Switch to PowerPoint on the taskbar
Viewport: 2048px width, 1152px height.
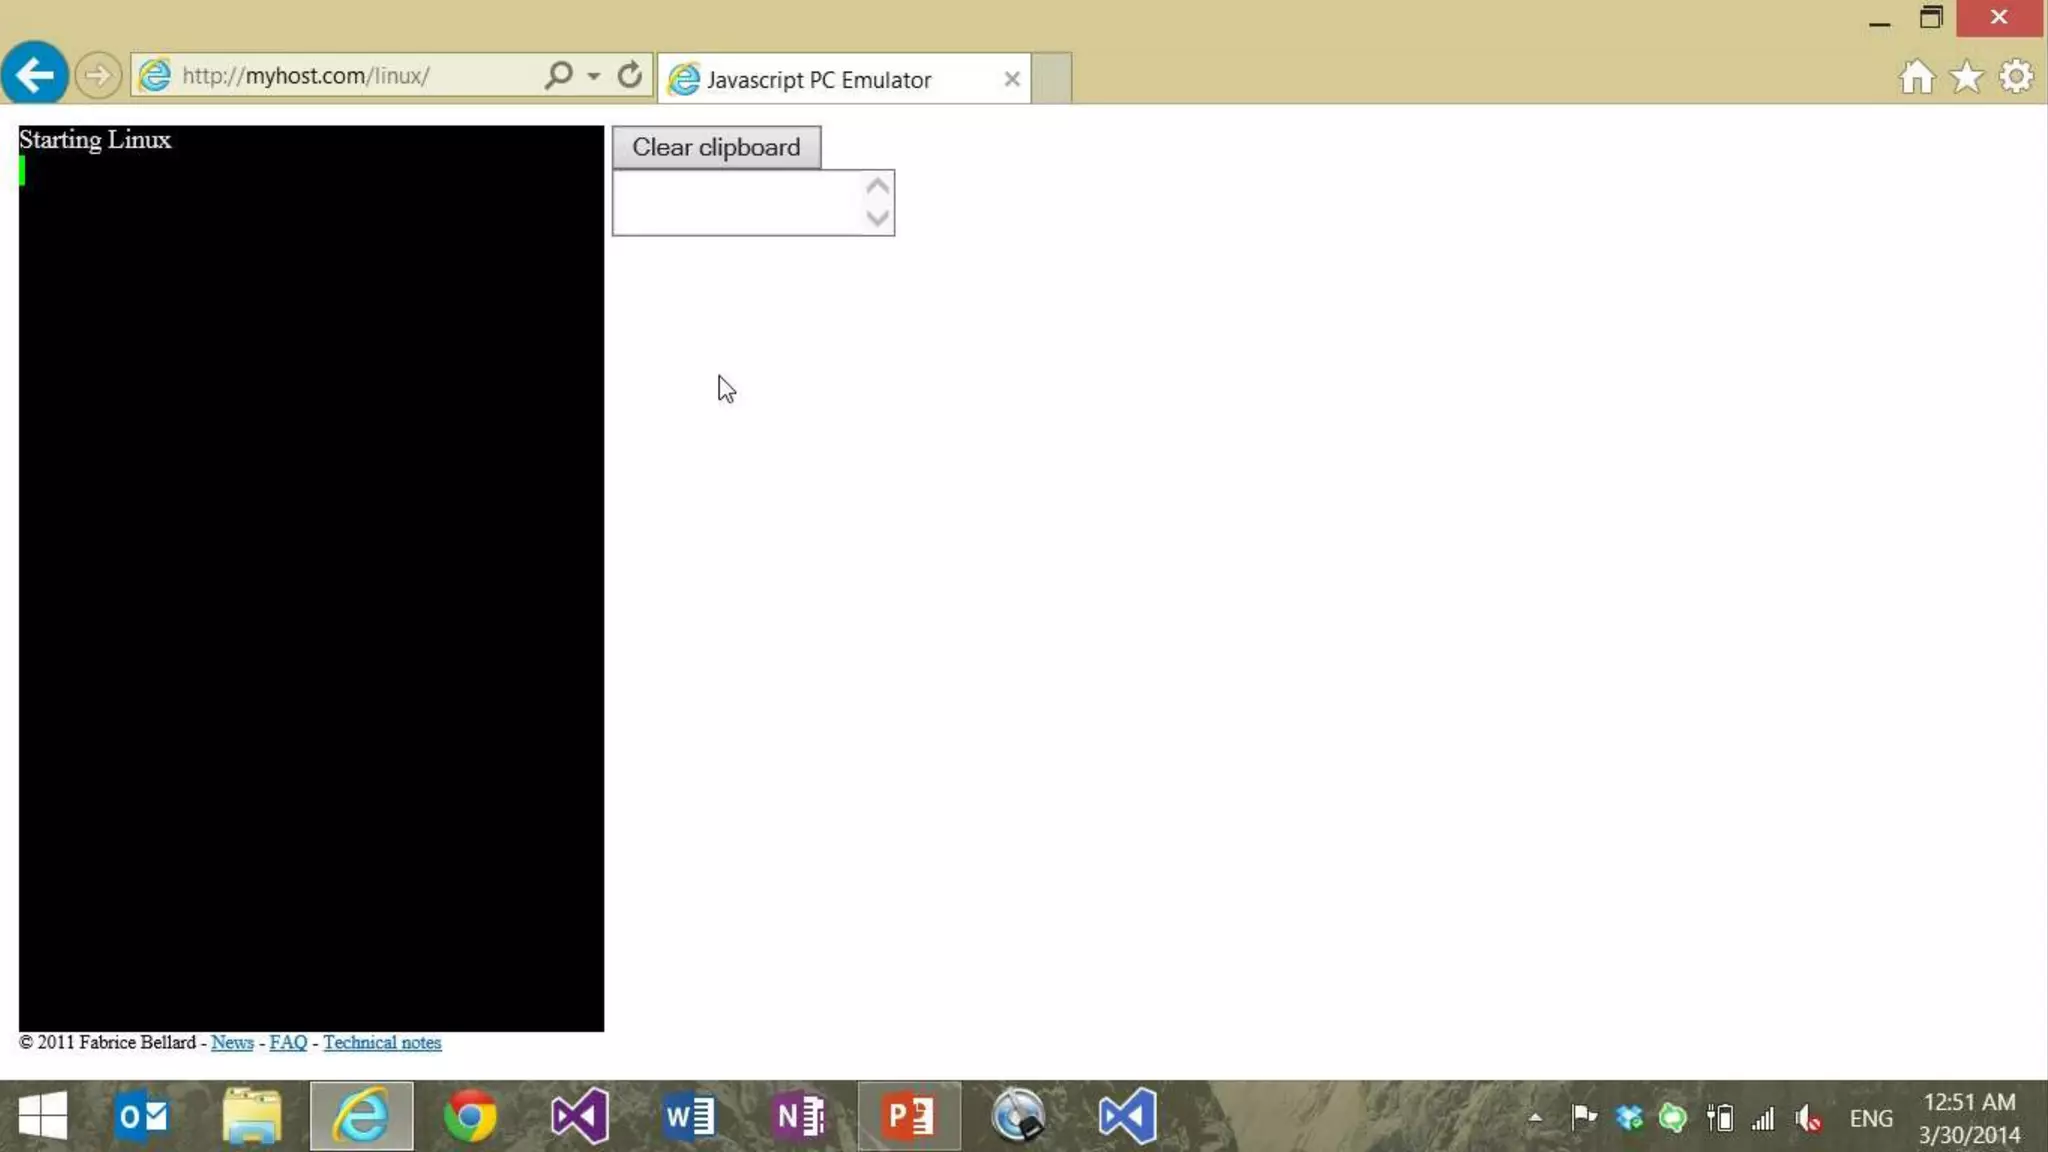pyautogui.click(x=909, y=1115)
